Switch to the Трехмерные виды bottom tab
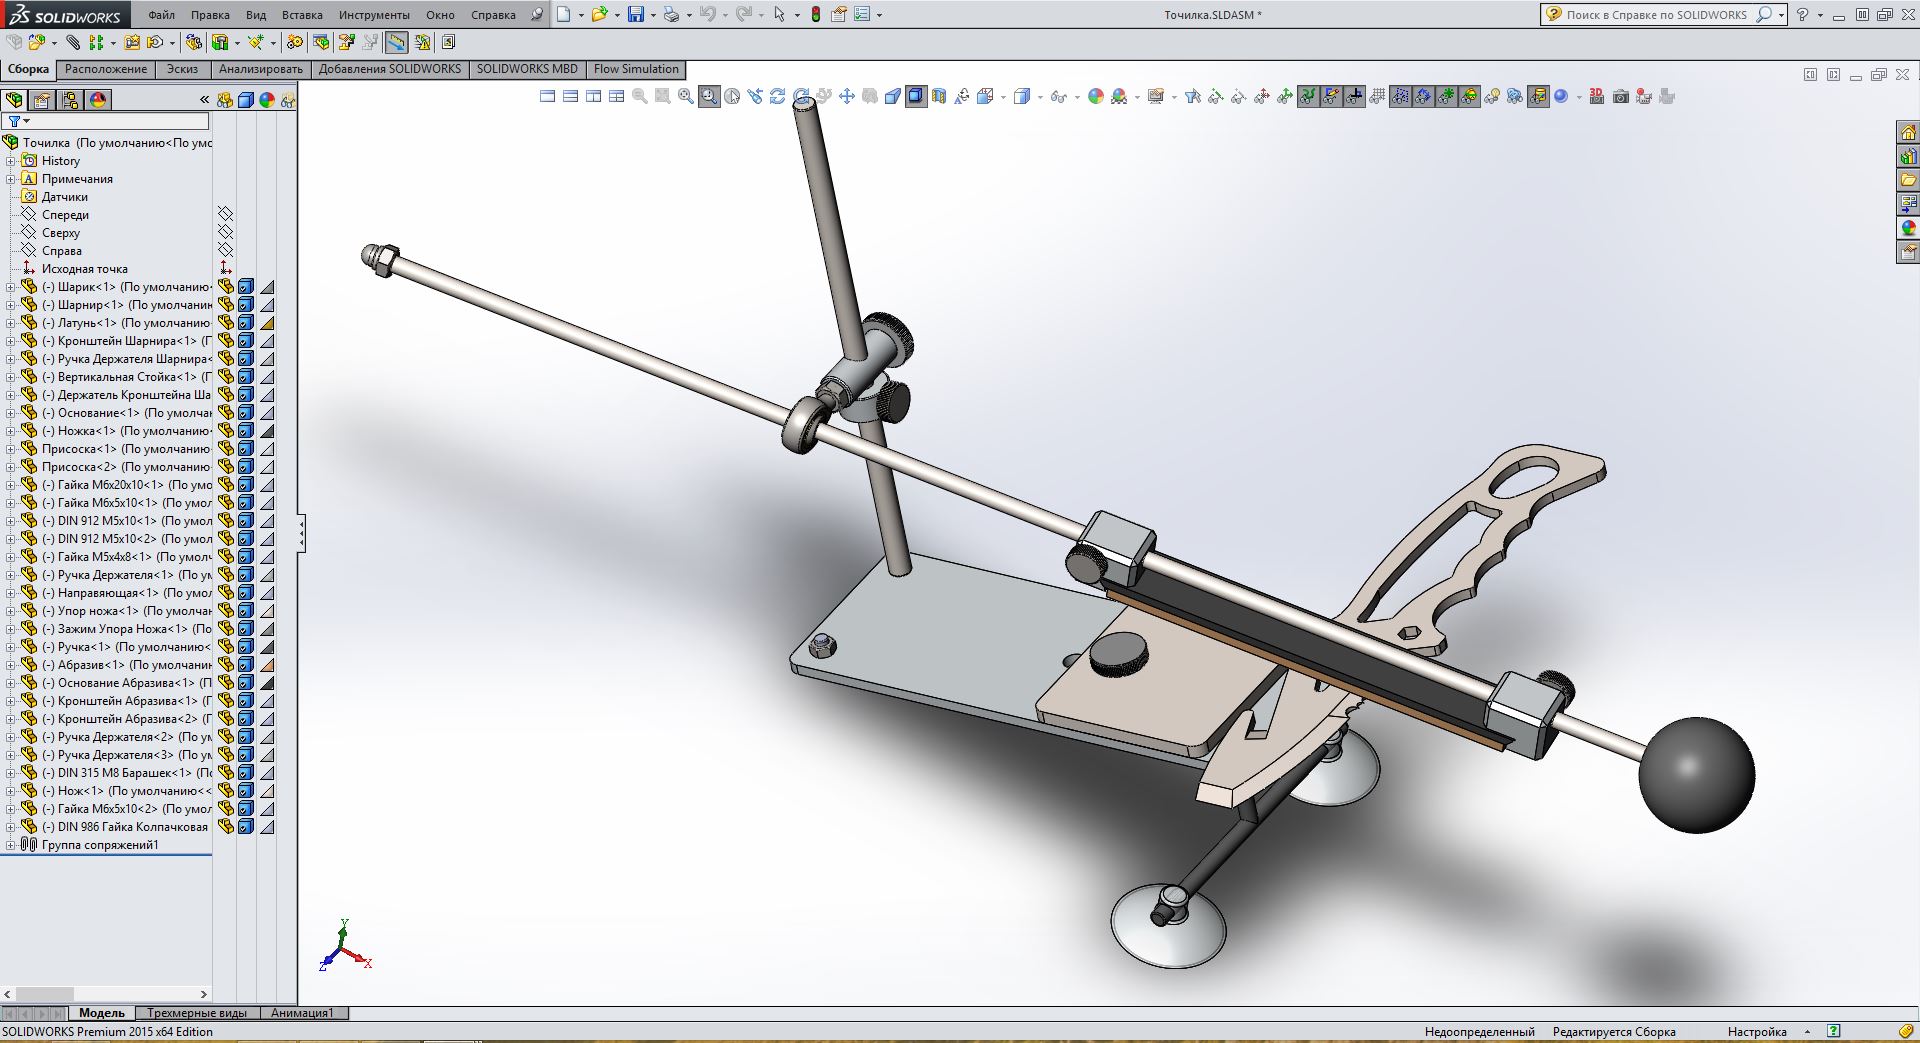1920x1043 pixels. 197,1013
